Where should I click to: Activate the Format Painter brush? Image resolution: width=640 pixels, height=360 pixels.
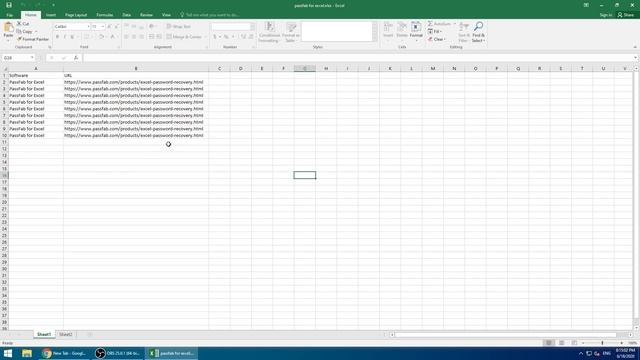point(19,39)
